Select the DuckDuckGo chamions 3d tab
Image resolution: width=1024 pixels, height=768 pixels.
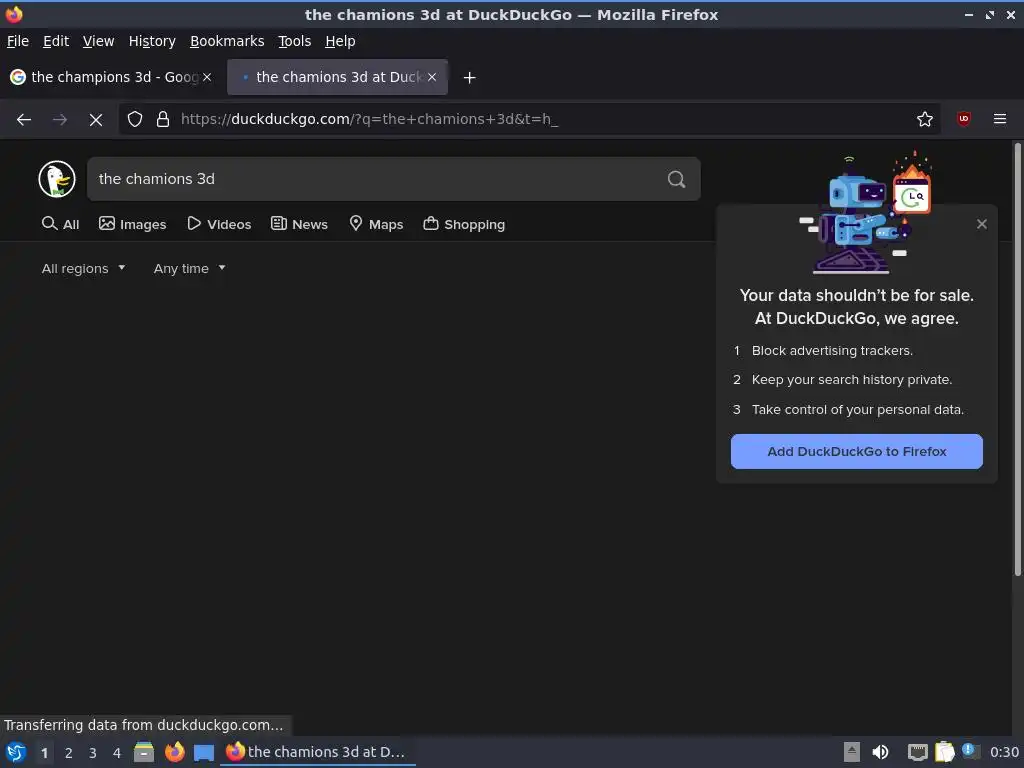click(337, 77)
